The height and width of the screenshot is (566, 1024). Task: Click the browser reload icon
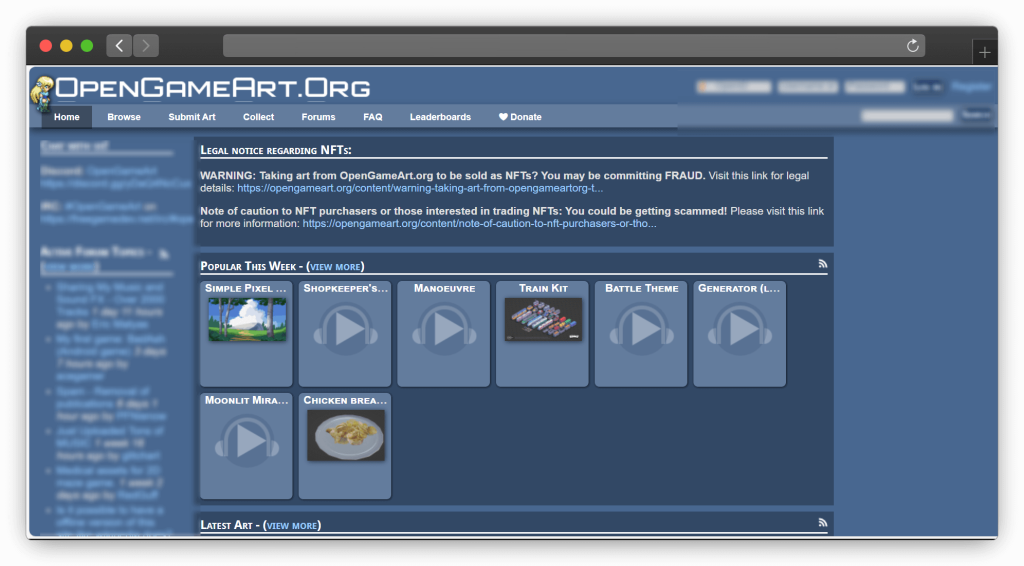point(912,46)
